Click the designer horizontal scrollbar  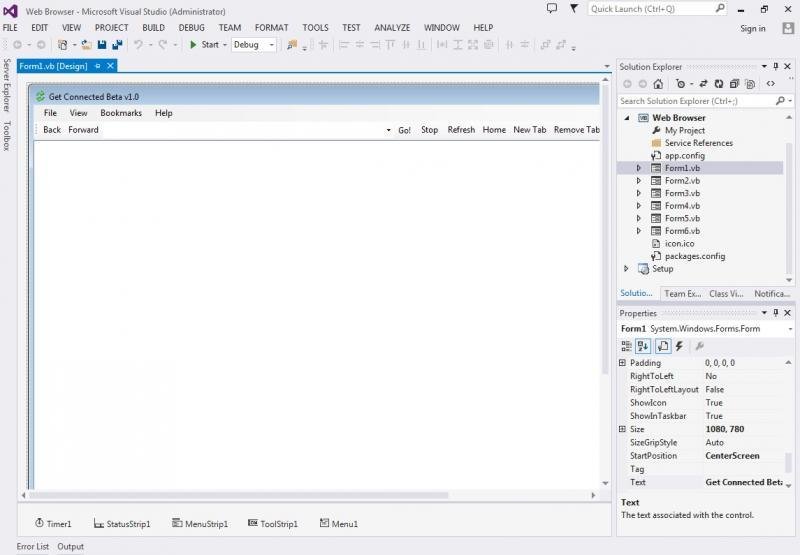point(239,495)
